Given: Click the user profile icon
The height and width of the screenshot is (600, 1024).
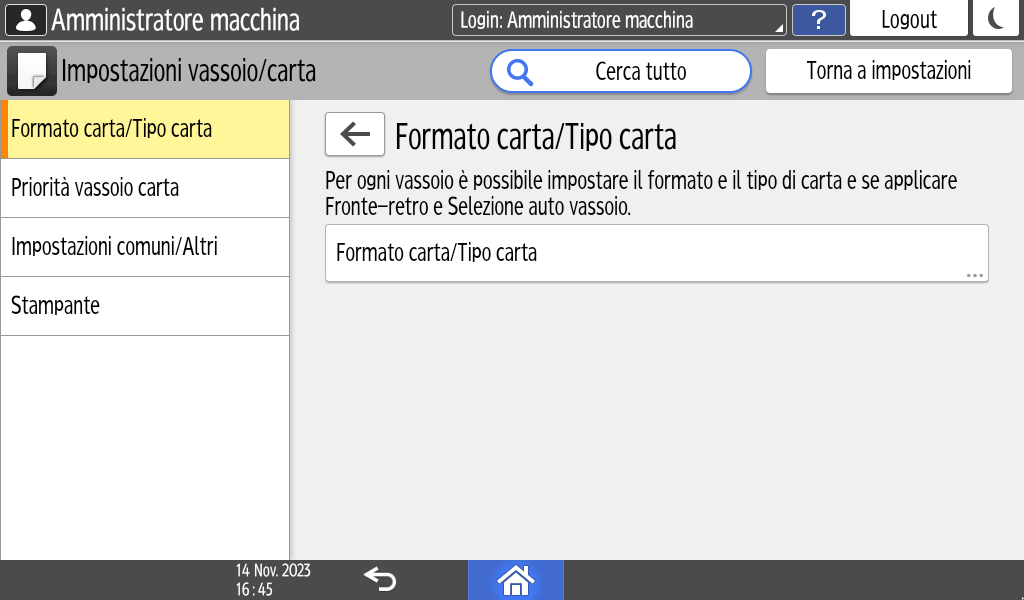Looking at the screenshot, I should pos(27,20).
